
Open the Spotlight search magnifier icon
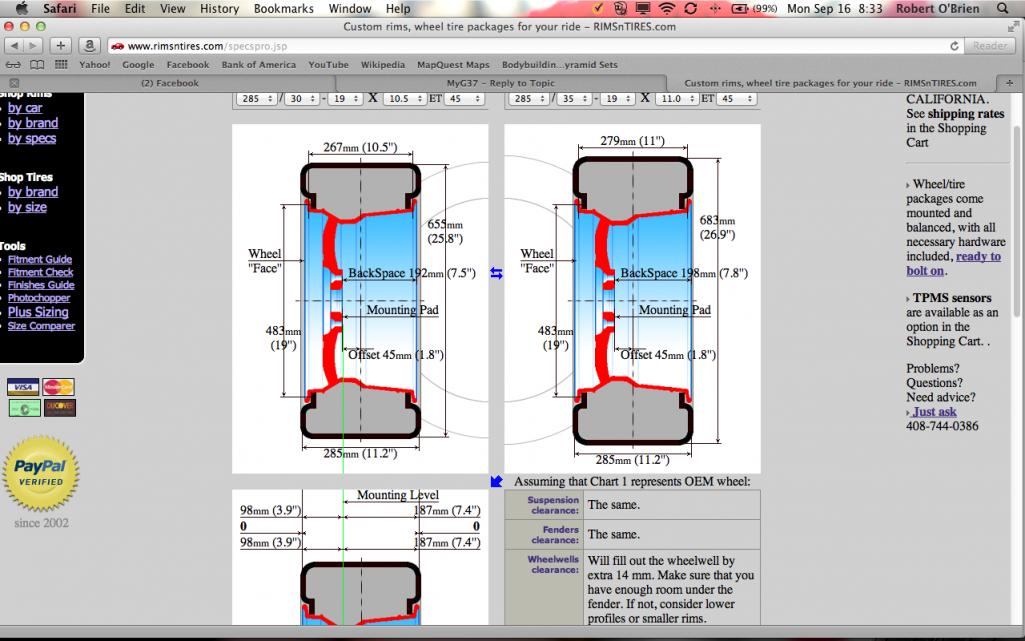[x=1003, y=8]
